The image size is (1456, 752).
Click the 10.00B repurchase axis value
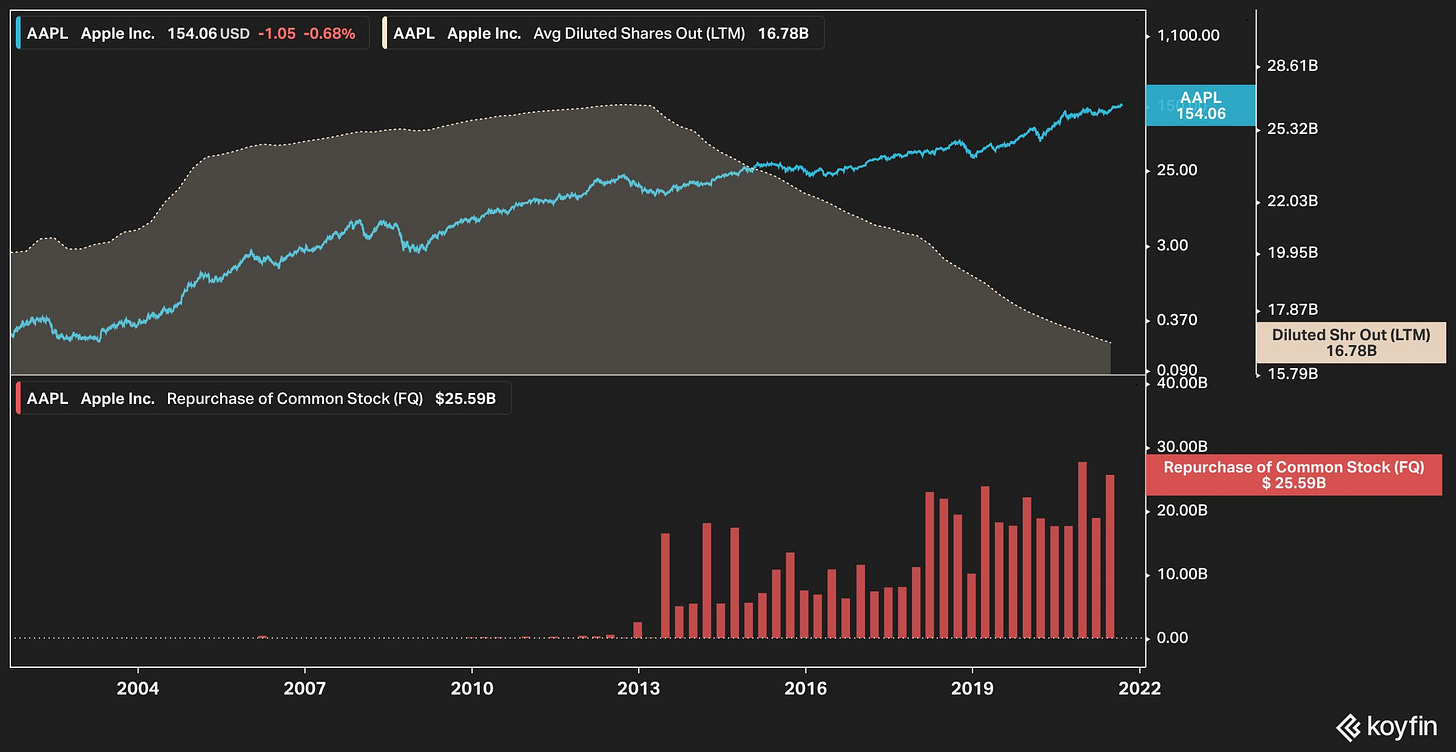tap(1182, 574)
